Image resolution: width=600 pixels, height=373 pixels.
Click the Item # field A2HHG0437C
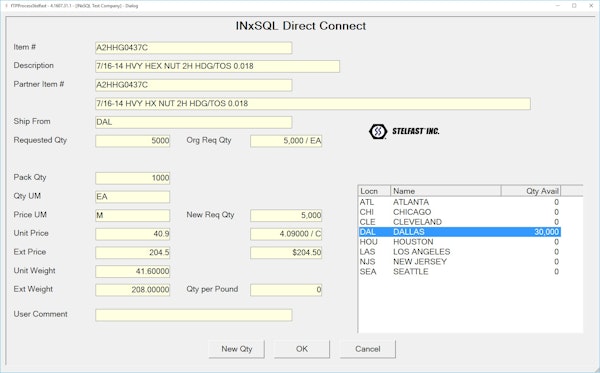[x=194, y=48]
